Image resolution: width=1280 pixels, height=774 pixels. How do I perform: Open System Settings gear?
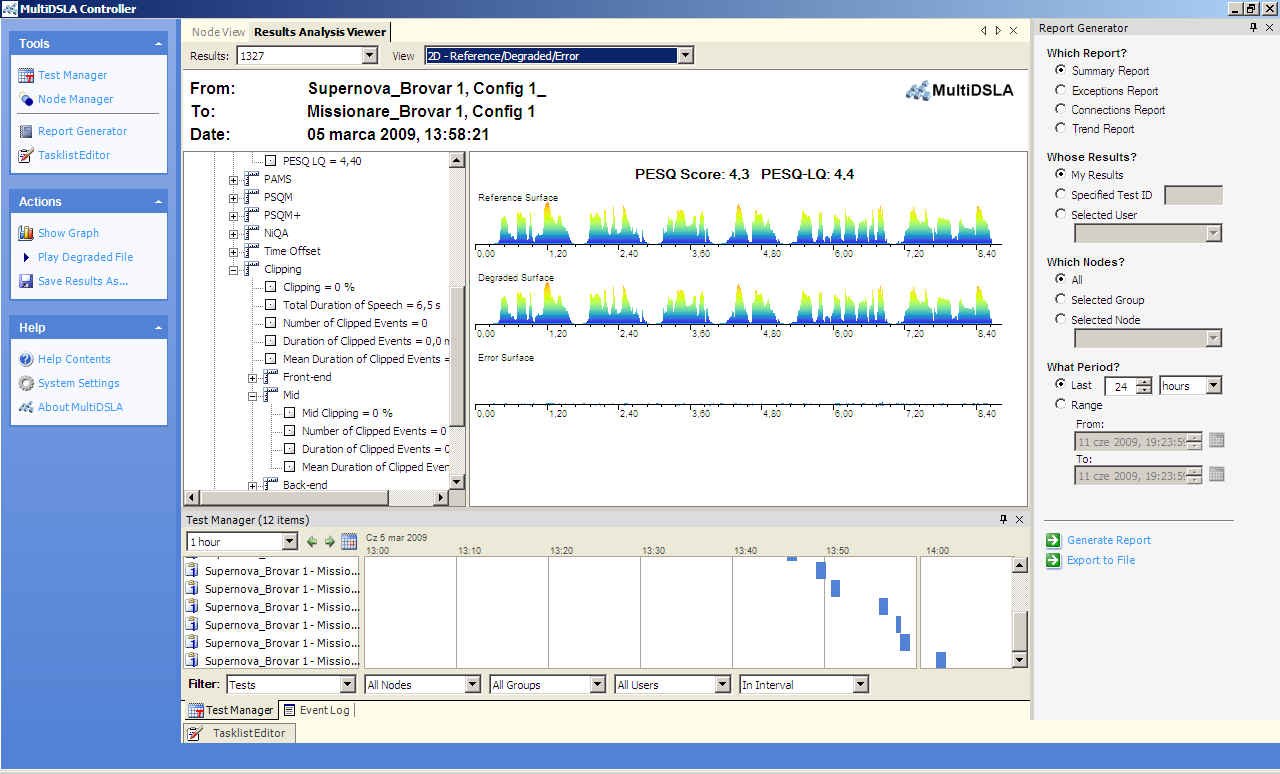26,383
